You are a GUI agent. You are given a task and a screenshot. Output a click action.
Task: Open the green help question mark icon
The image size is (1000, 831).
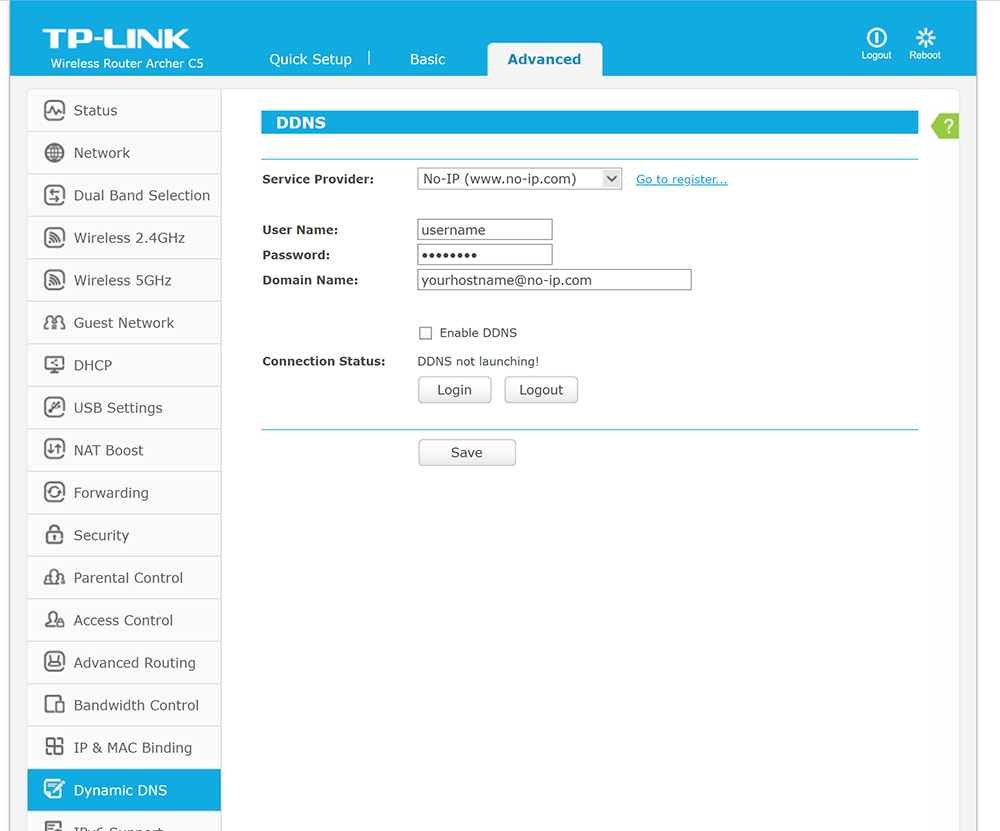947,126
